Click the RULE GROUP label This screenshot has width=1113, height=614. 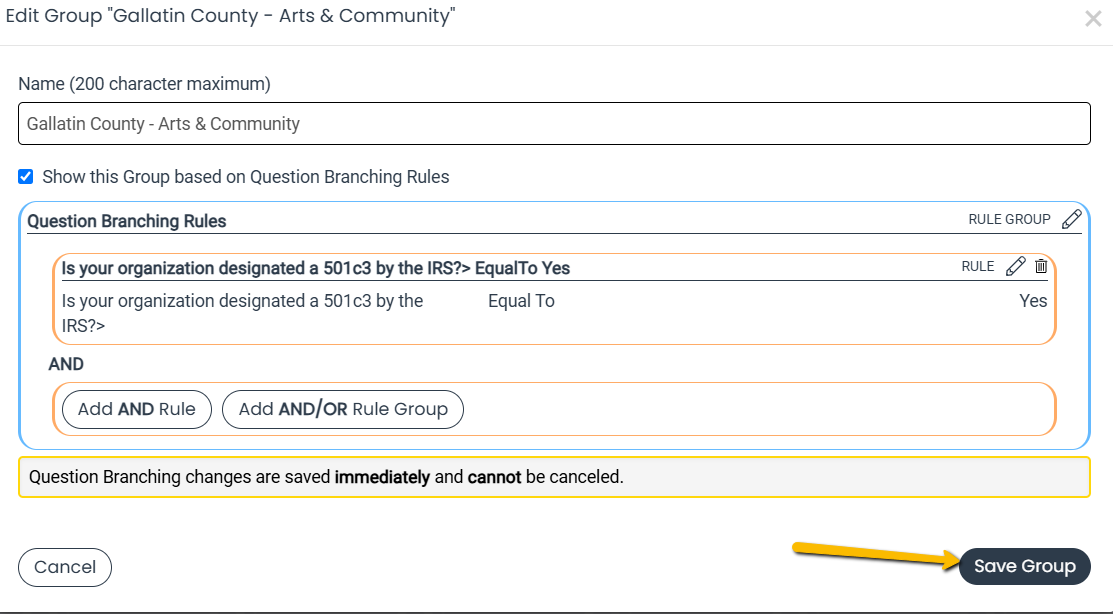[x=1009, y=219]
